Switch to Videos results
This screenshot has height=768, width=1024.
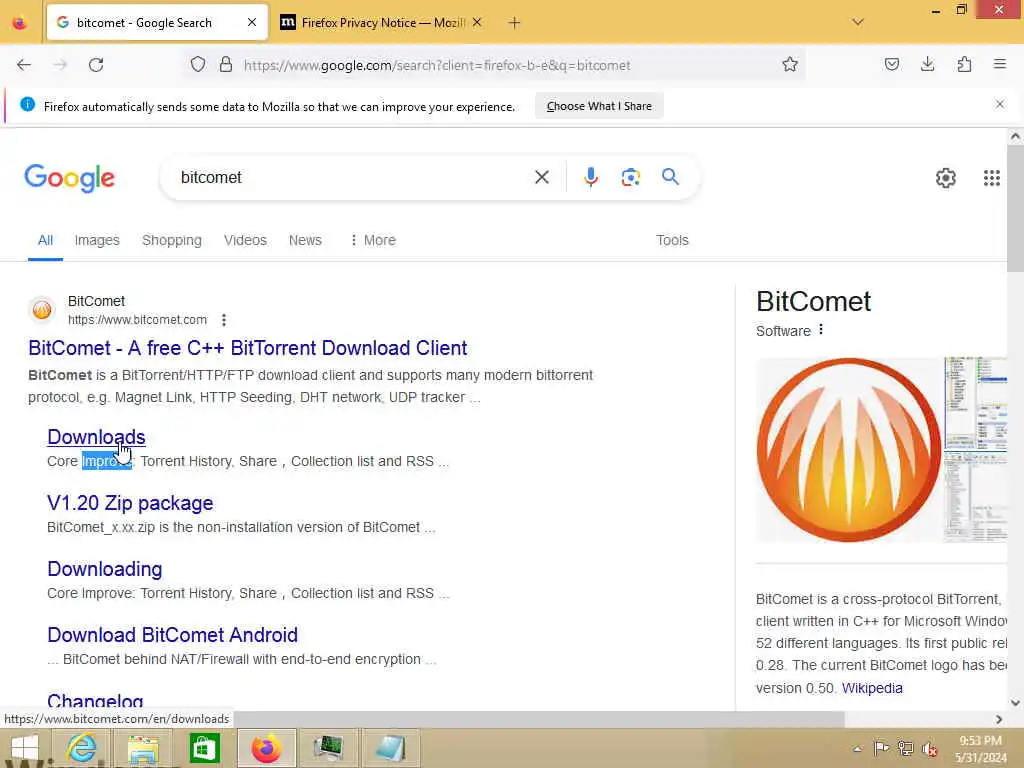(245, 240)
